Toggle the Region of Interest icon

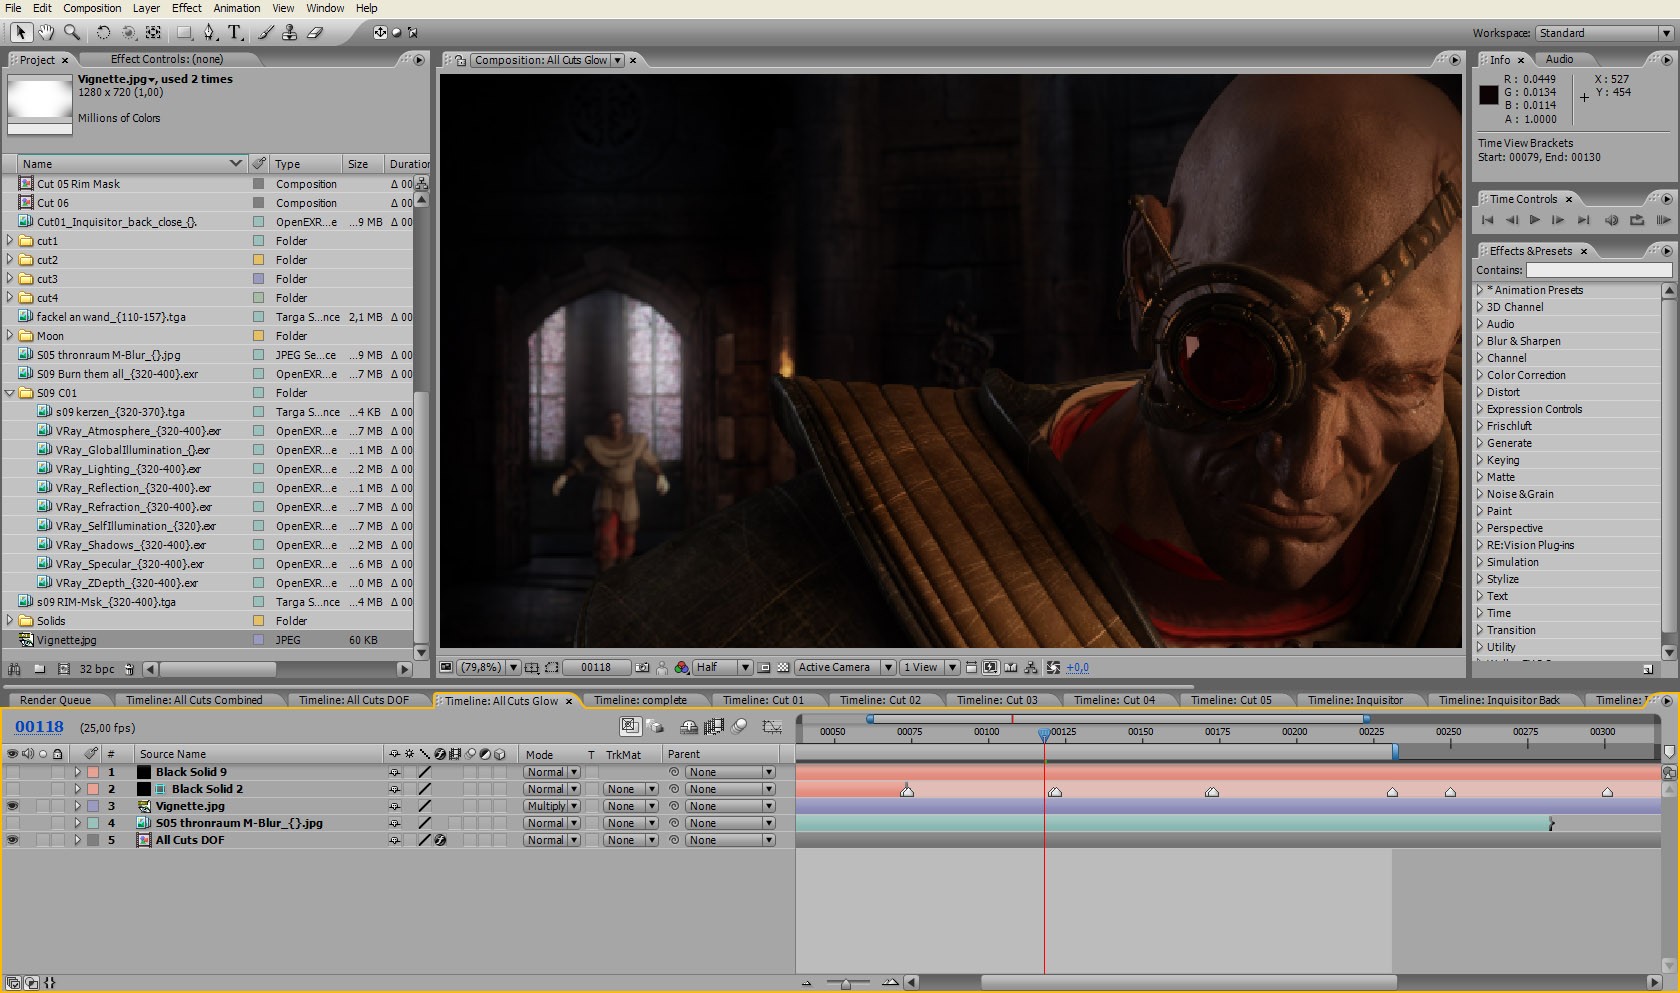pos(765,667)
